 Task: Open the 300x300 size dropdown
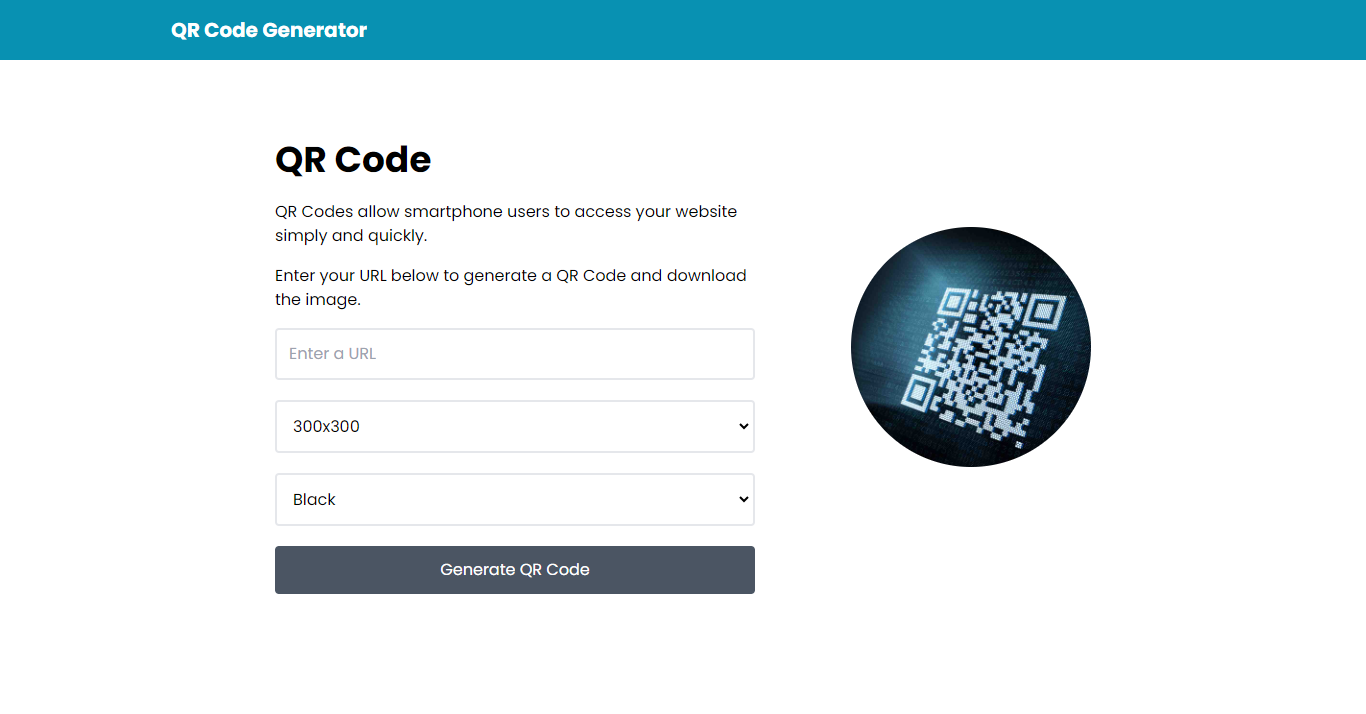(x=514, y=426)
